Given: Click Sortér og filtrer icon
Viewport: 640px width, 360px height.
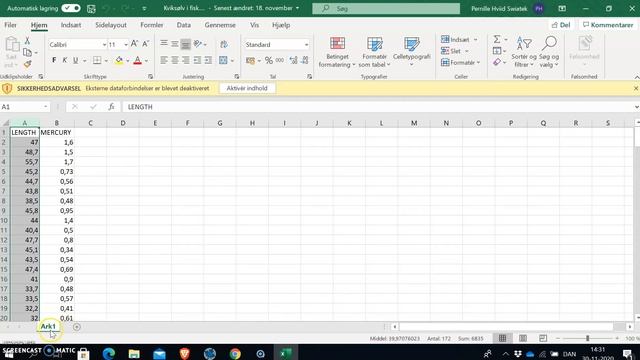Looking at the screenshot, I should click(x=524, y=52).
